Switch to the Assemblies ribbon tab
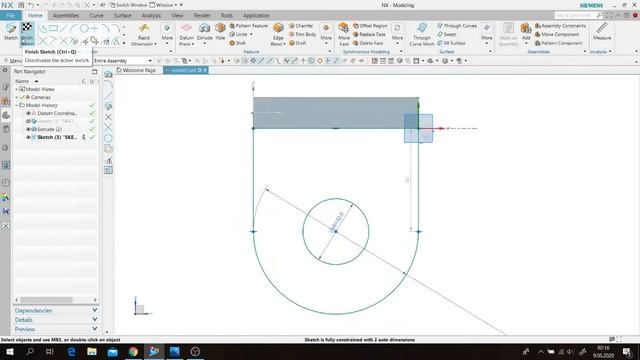The width and height of the screenshot is (640, 360). coord(66,16)
